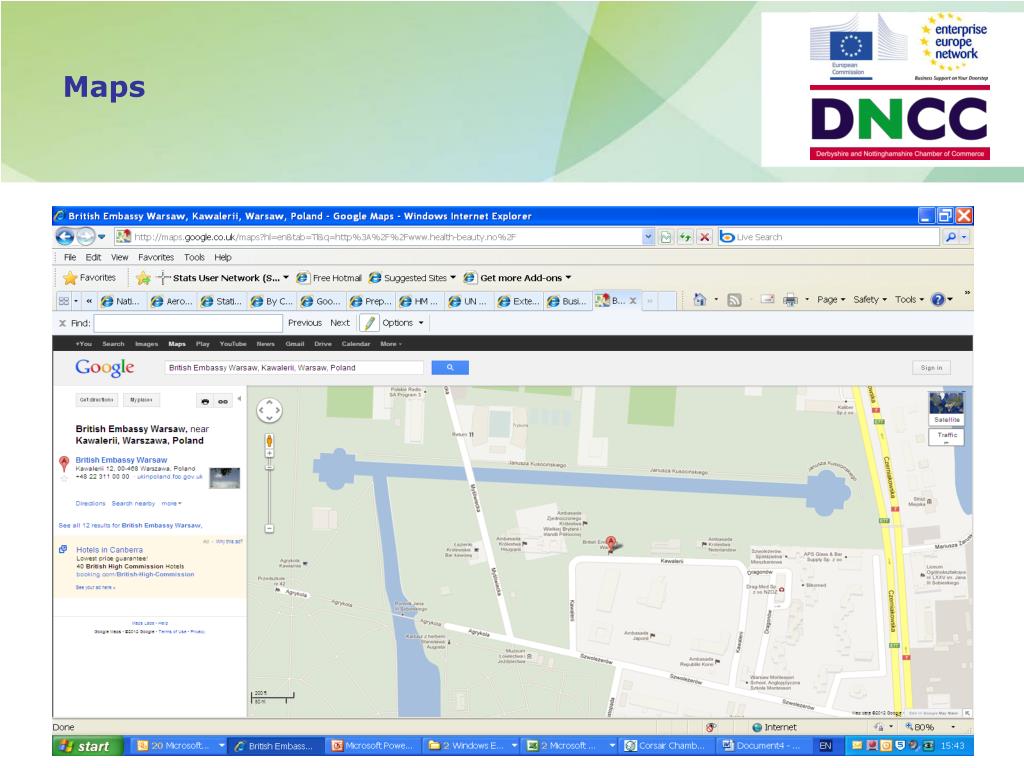The width and height of the screenshot is (1024, 768).
Task: Open the Page menu dropdown
Action: tap(831, 300)
